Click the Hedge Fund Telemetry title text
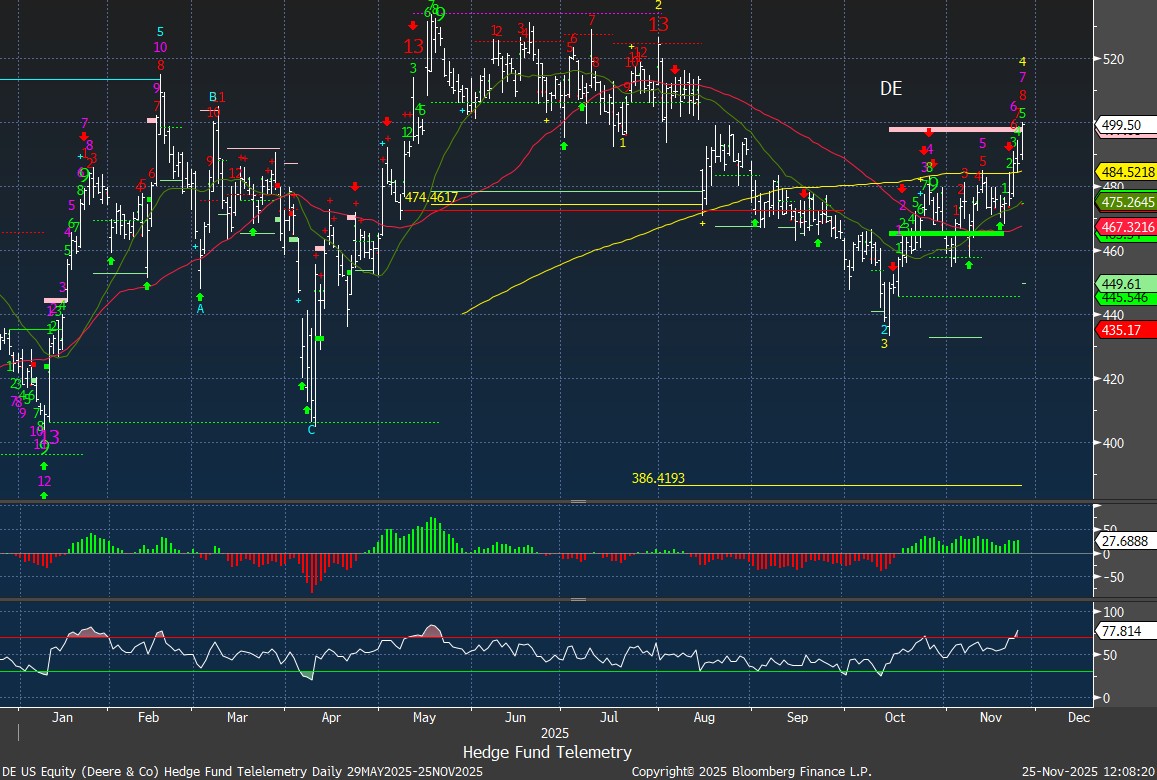Viewport: 1157px width, 780px height. (x=547, y=751)
